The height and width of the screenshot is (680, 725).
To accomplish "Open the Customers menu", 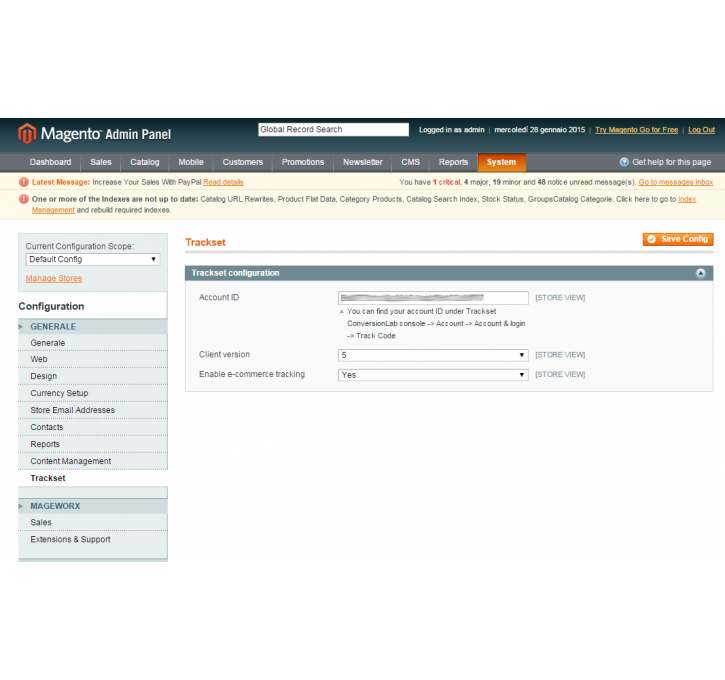I will click(243, 162).
